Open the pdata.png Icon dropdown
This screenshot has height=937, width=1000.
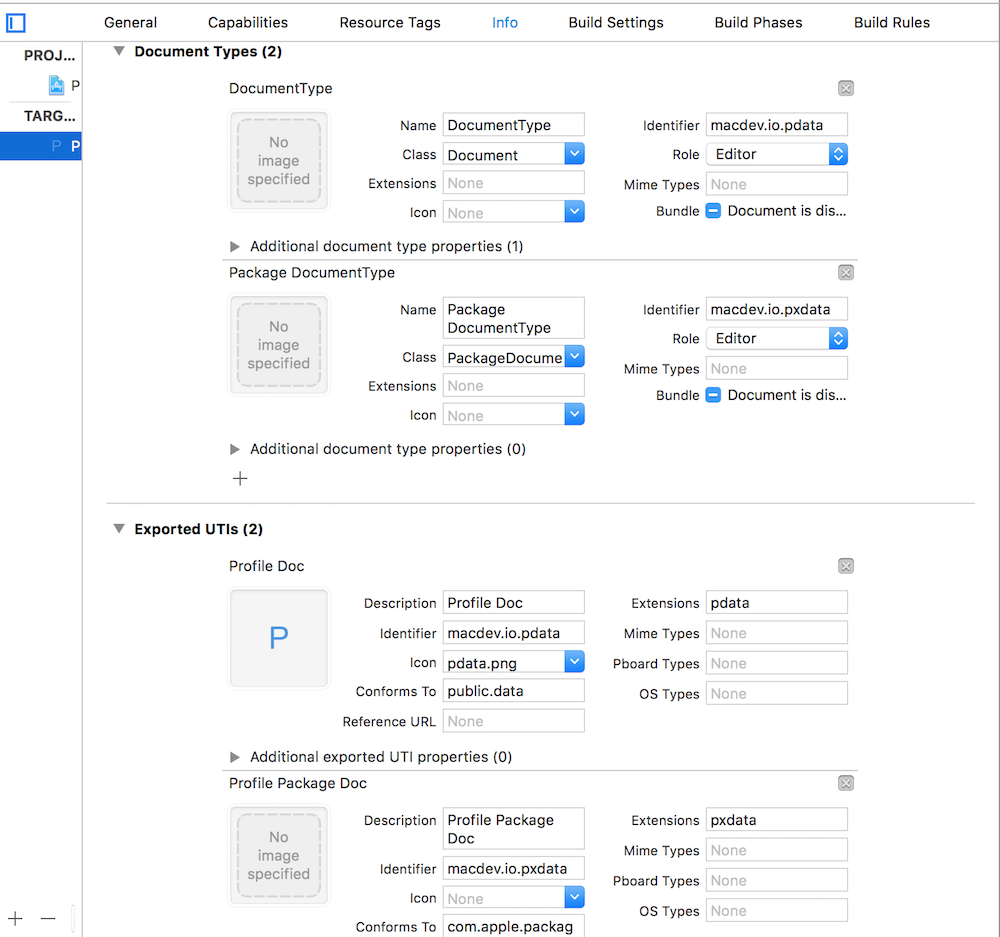[574, 662]
